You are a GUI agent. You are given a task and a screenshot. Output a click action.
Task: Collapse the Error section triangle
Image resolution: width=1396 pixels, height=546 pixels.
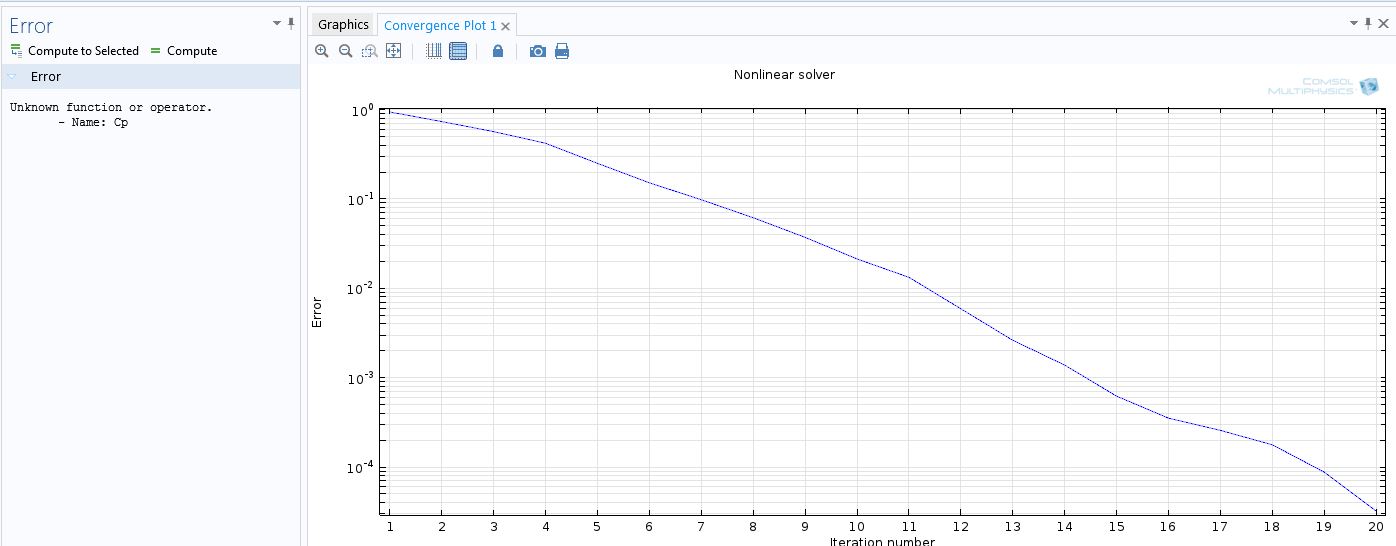[12, 77]
